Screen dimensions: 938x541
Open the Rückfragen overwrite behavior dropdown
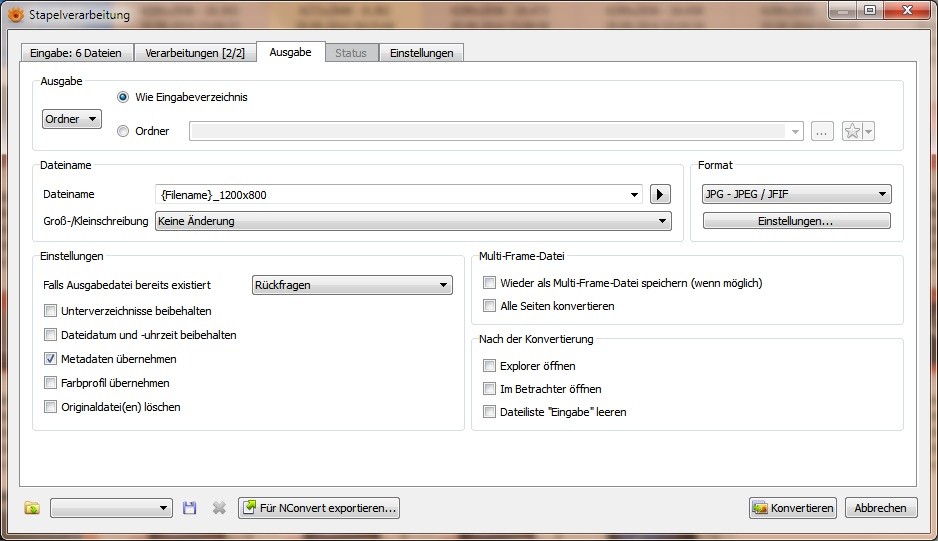(x=352, y=285)
